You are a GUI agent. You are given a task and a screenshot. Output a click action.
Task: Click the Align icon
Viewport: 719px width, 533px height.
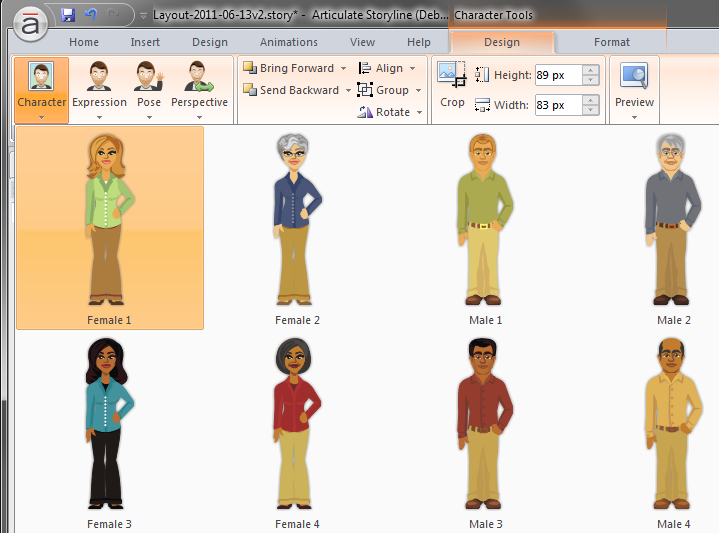click(365, 68)
